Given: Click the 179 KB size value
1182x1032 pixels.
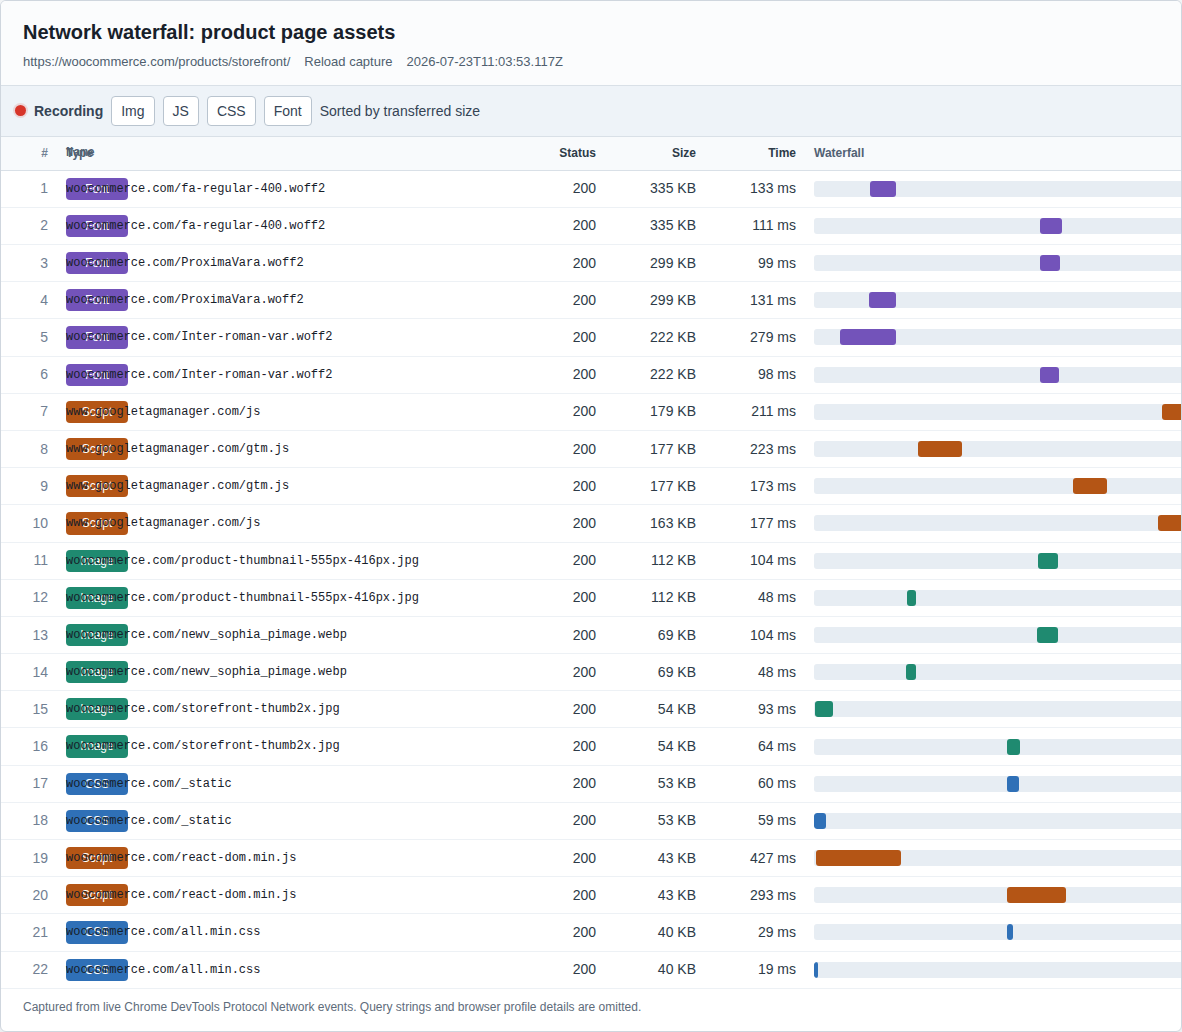Looking at the screenshot, I should (673, 412).
